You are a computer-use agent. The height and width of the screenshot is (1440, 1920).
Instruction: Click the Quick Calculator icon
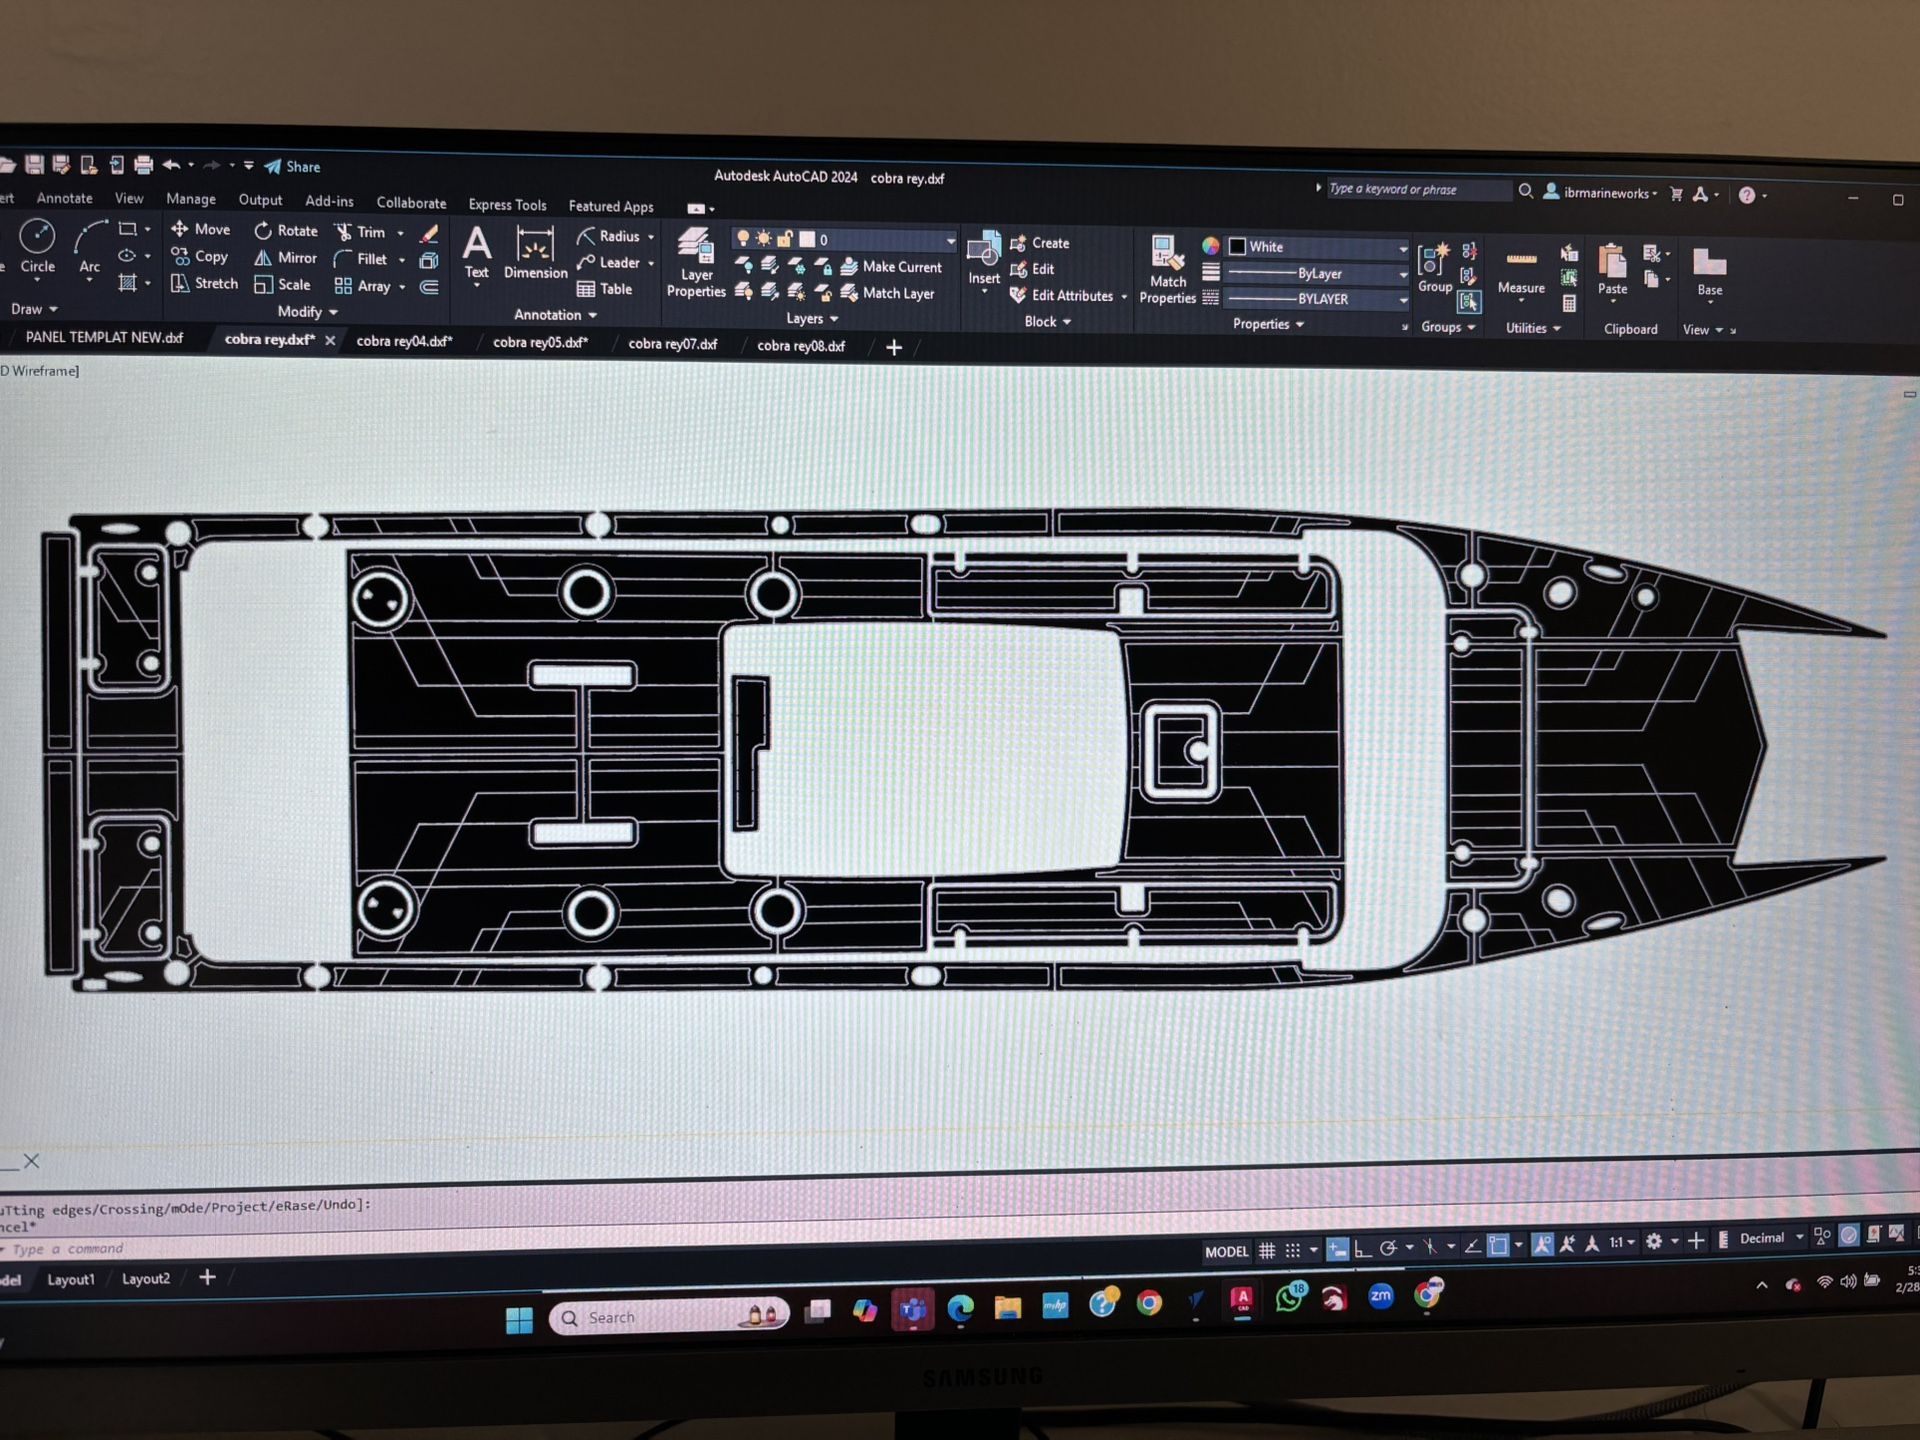tap(1570, 303)
